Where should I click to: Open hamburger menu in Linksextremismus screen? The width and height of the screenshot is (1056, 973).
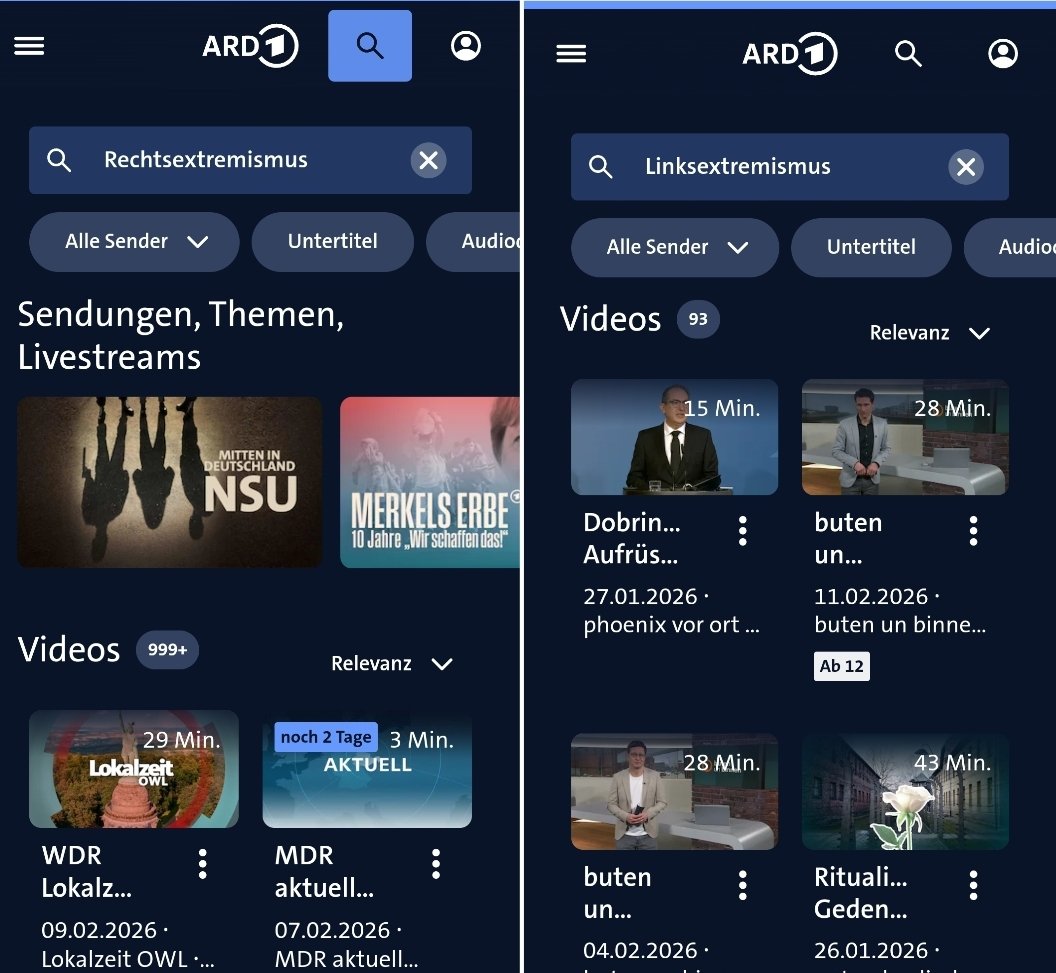coord(571,53)
